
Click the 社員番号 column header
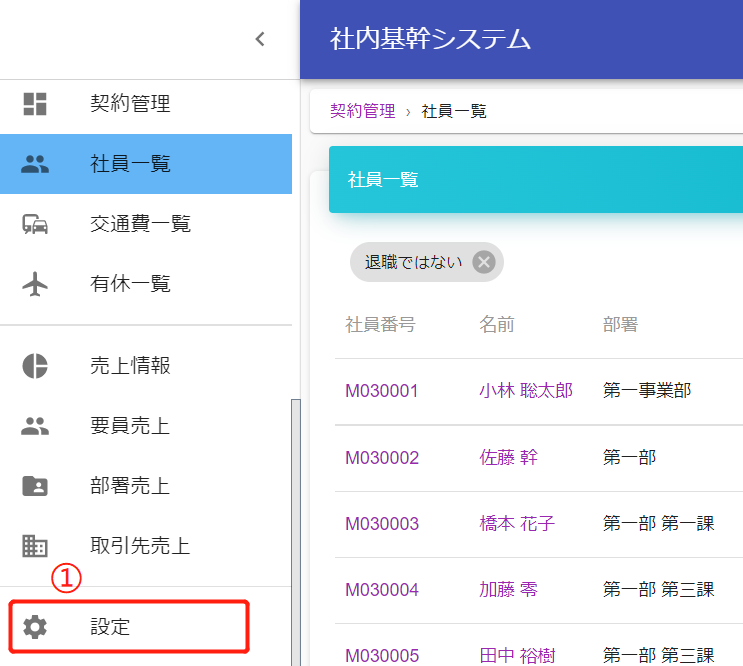point(380,325)
